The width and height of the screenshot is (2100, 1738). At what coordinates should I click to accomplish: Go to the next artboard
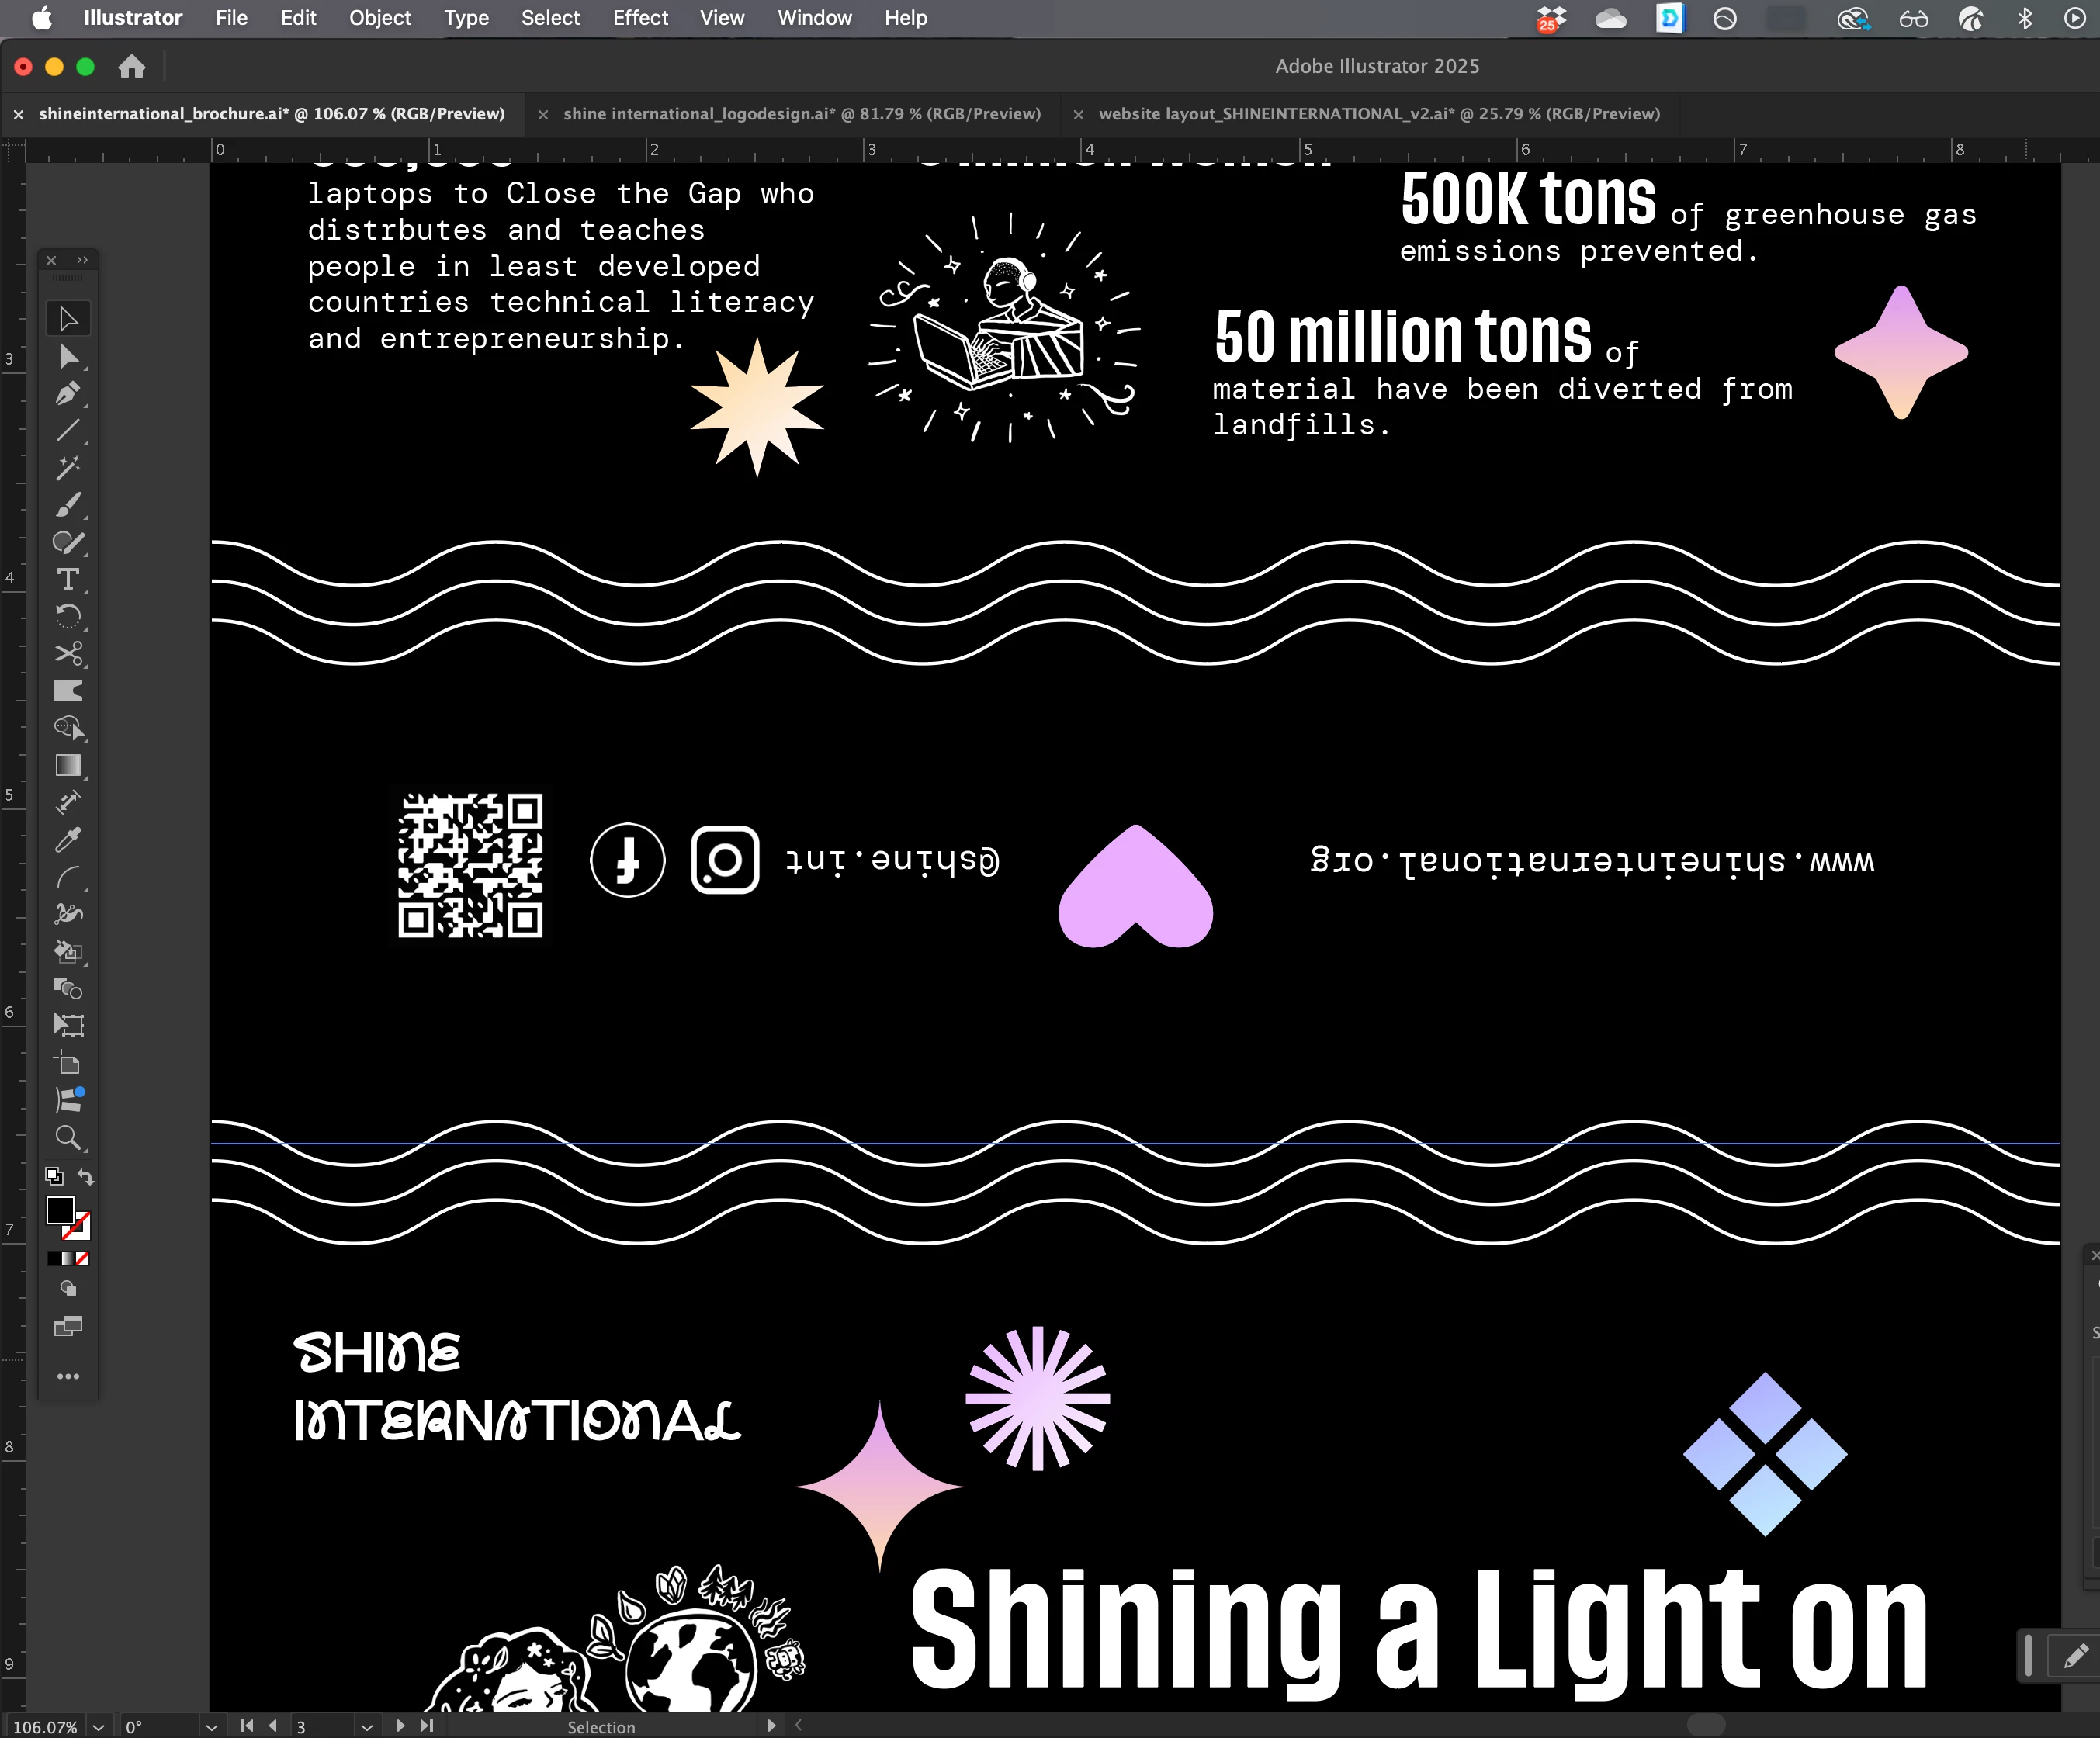coord(400,1726)
